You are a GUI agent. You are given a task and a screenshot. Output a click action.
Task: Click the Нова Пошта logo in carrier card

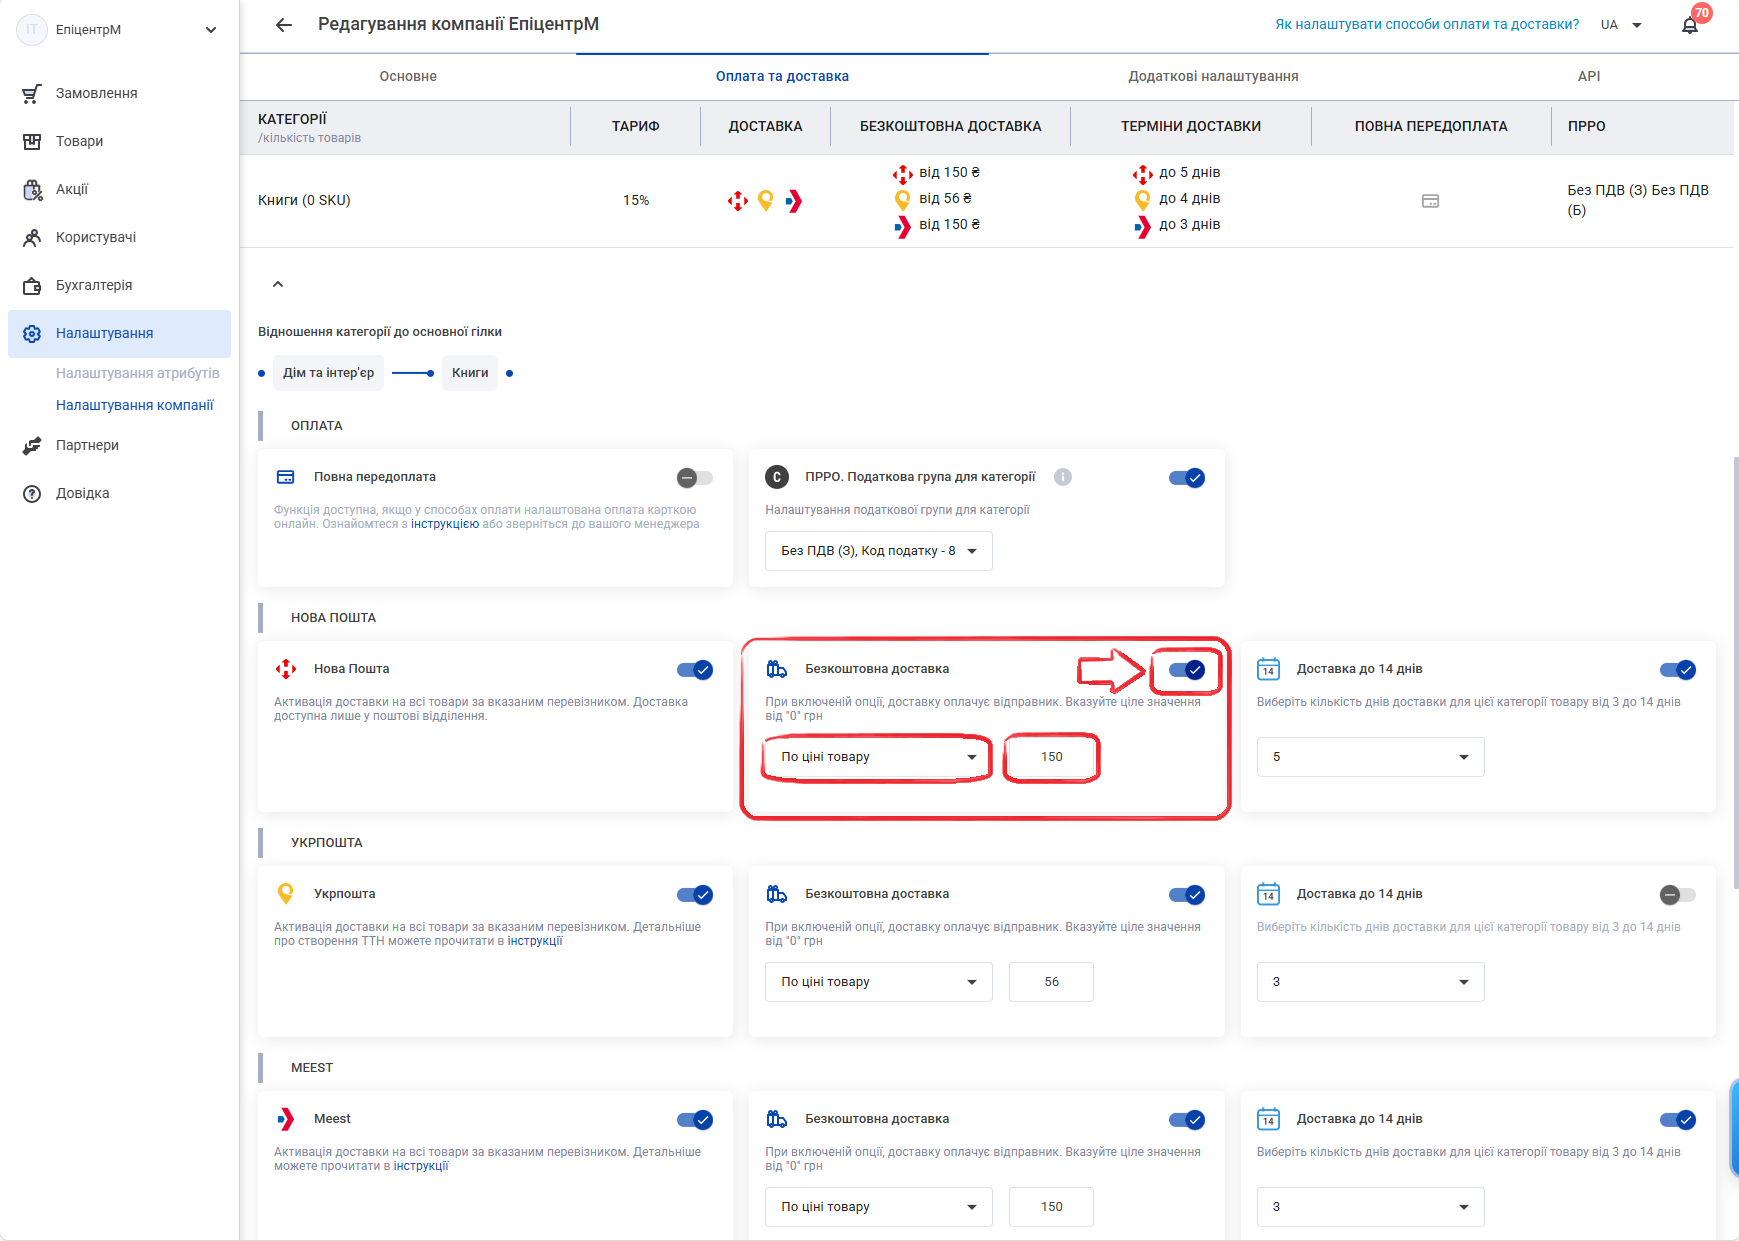pos(286,669)
